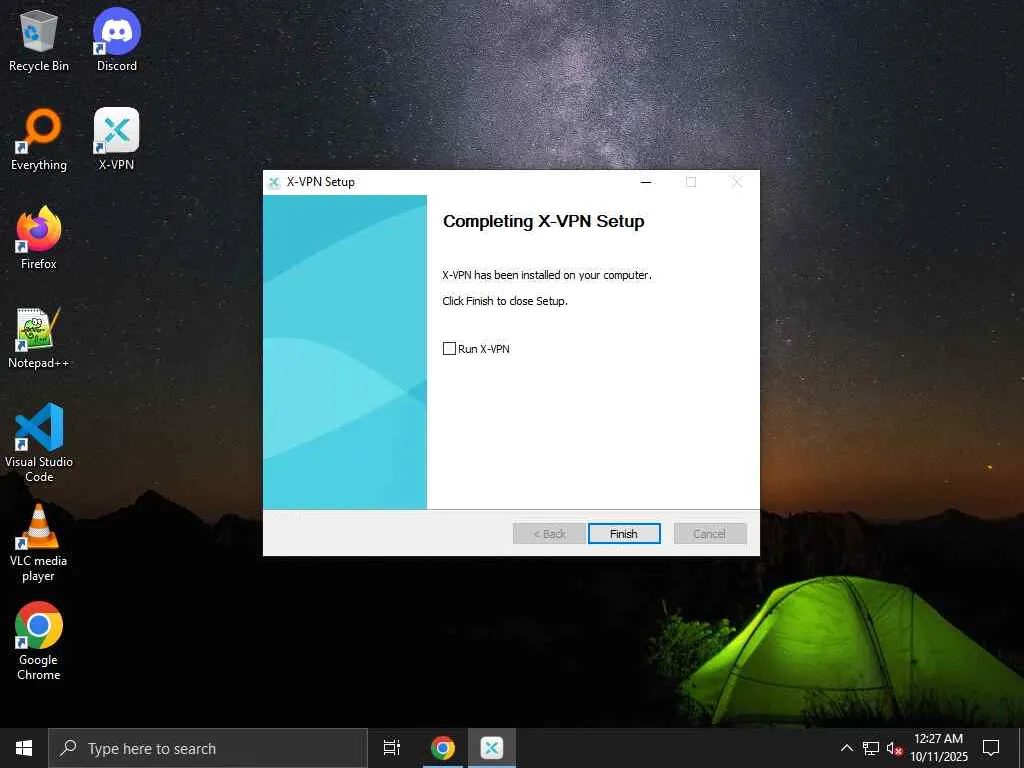Show hidden system tray icons

pos(846,748)
